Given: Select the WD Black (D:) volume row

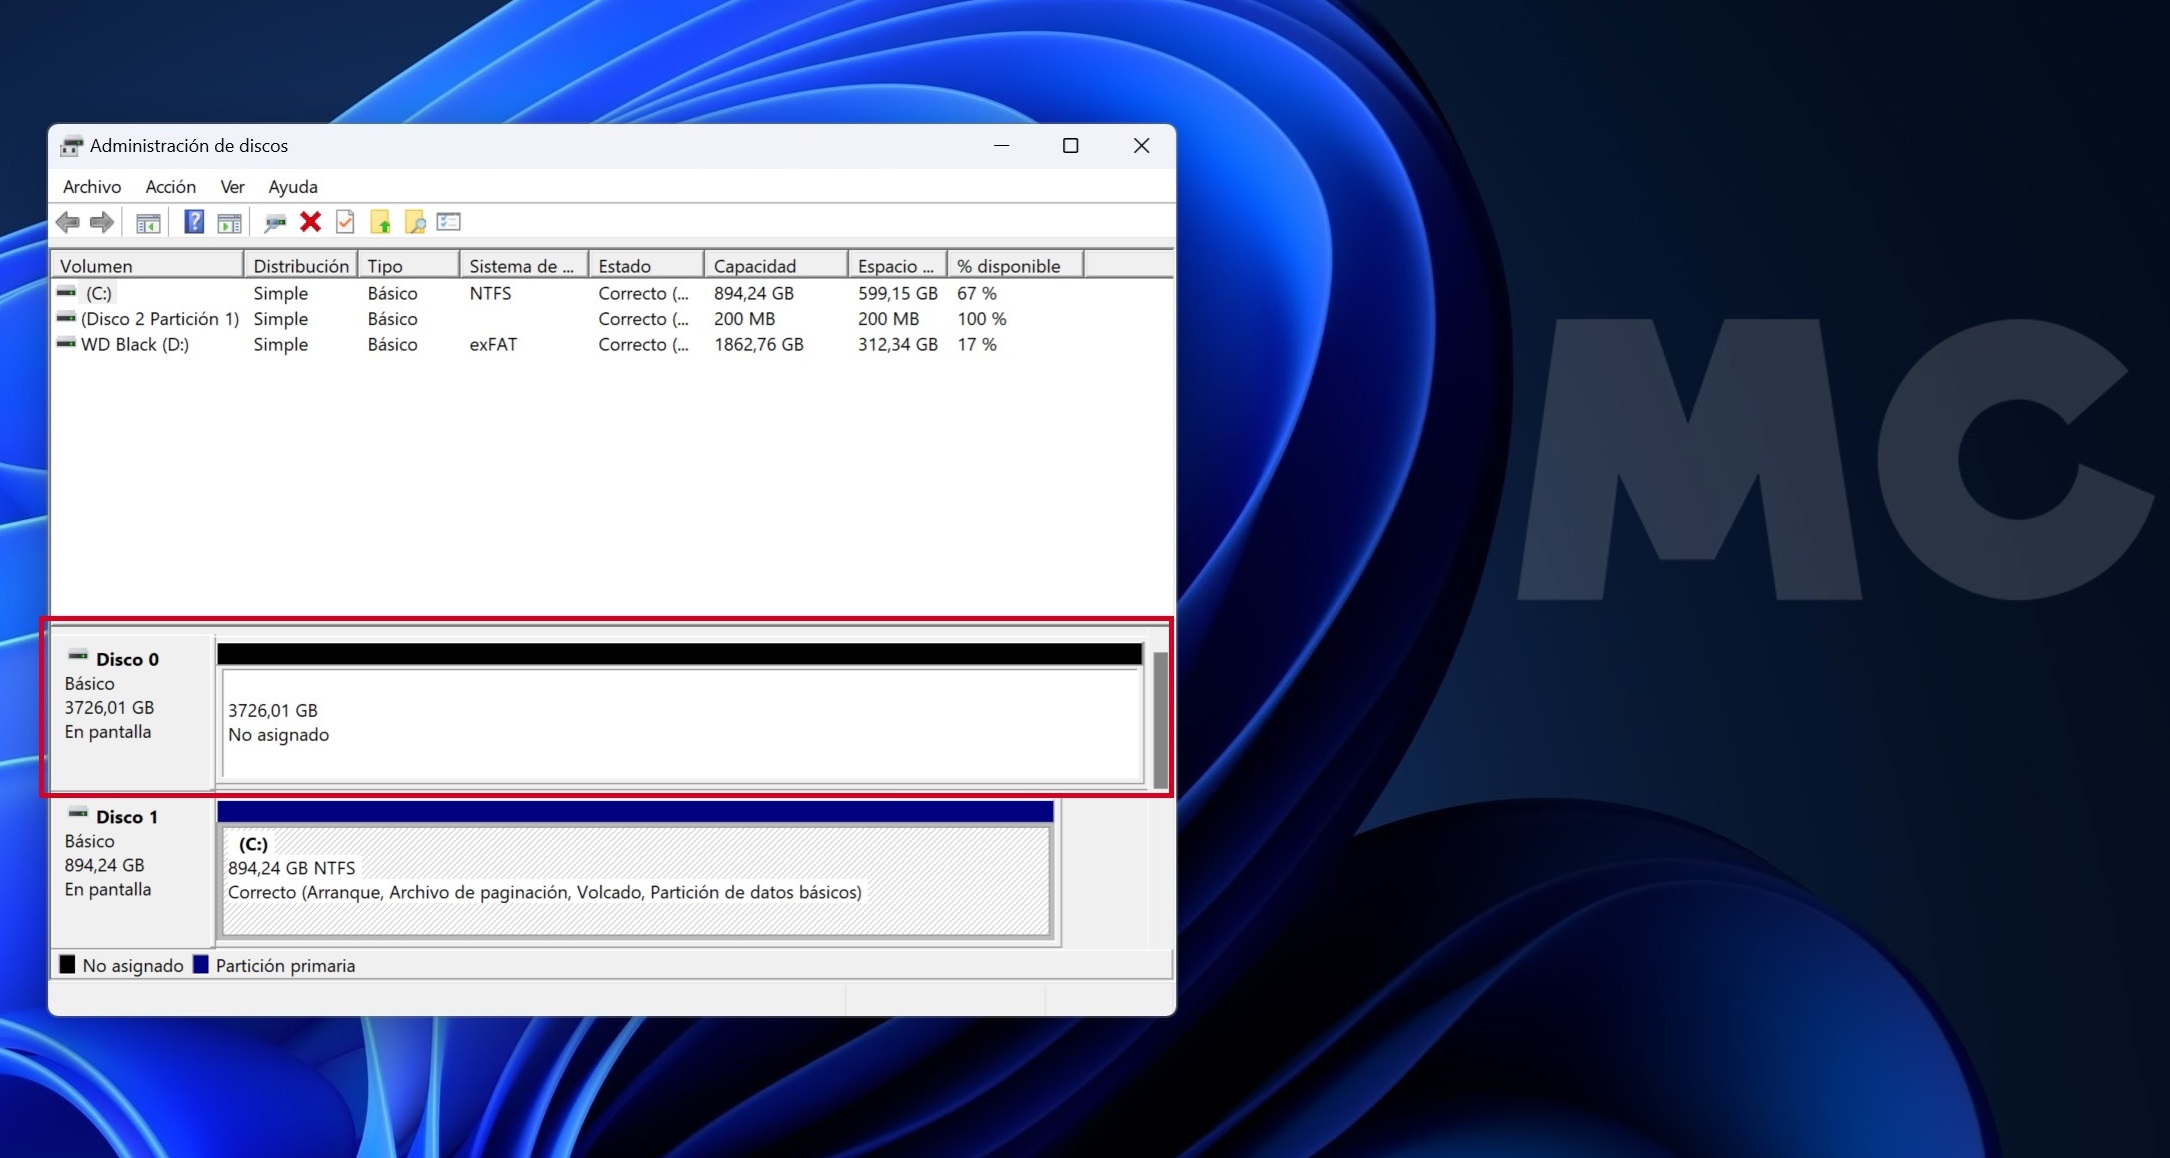Looking at the screenshot, I should tap(134, 344).
